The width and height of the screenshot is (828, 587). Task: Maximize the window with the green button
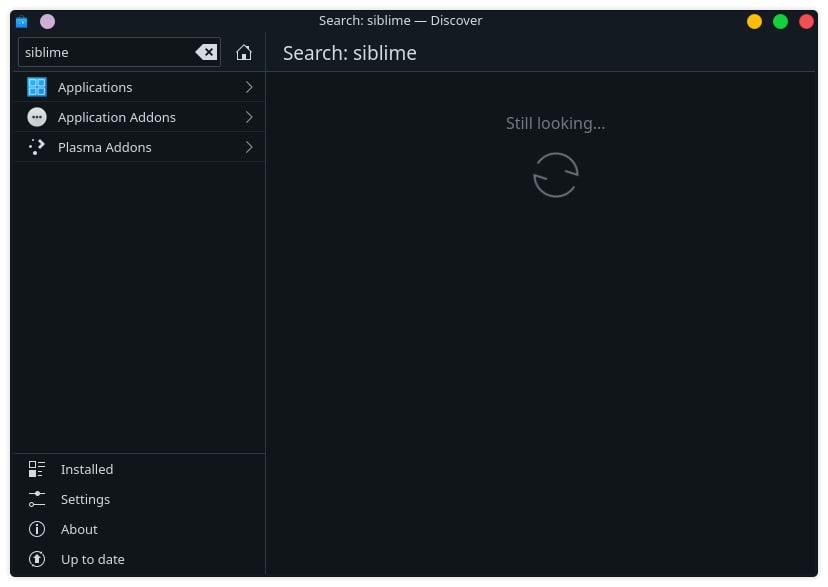(x=780, y=22)
